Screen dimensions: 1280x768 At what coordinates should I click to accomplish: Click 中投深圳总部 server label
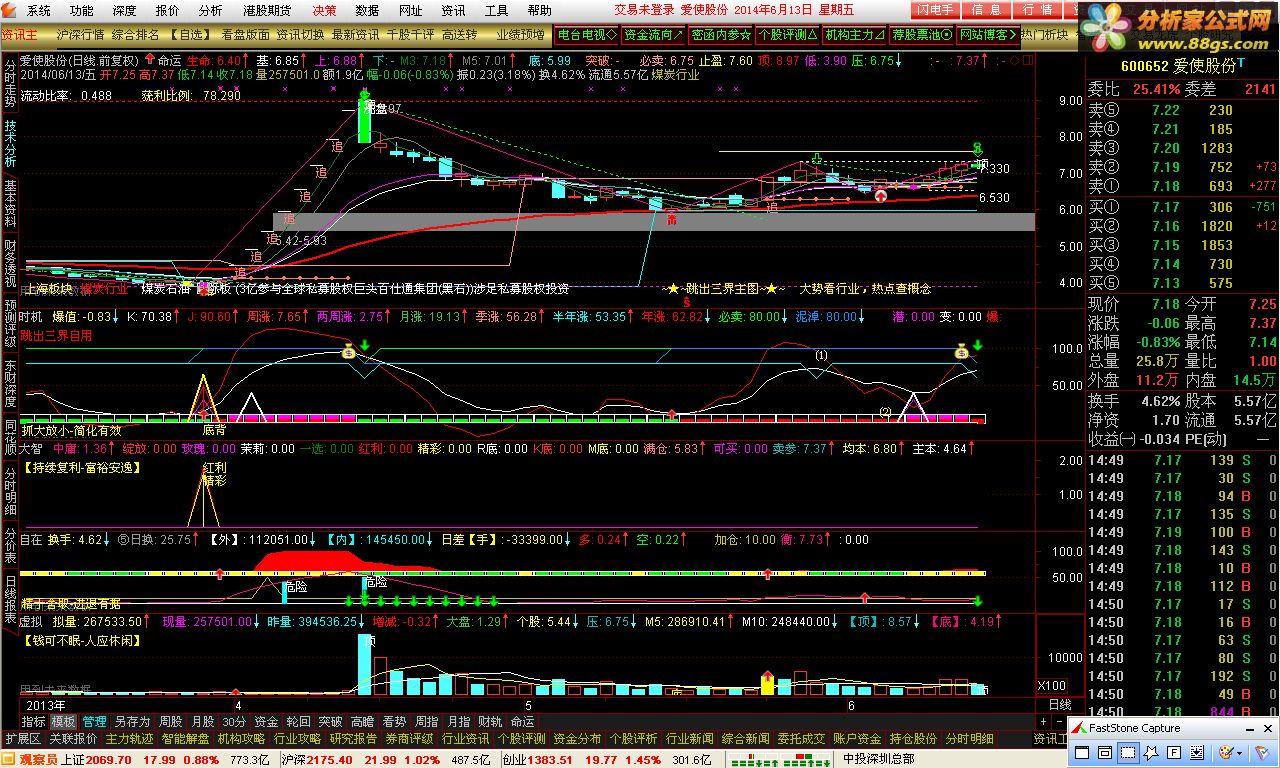[878, 760]
